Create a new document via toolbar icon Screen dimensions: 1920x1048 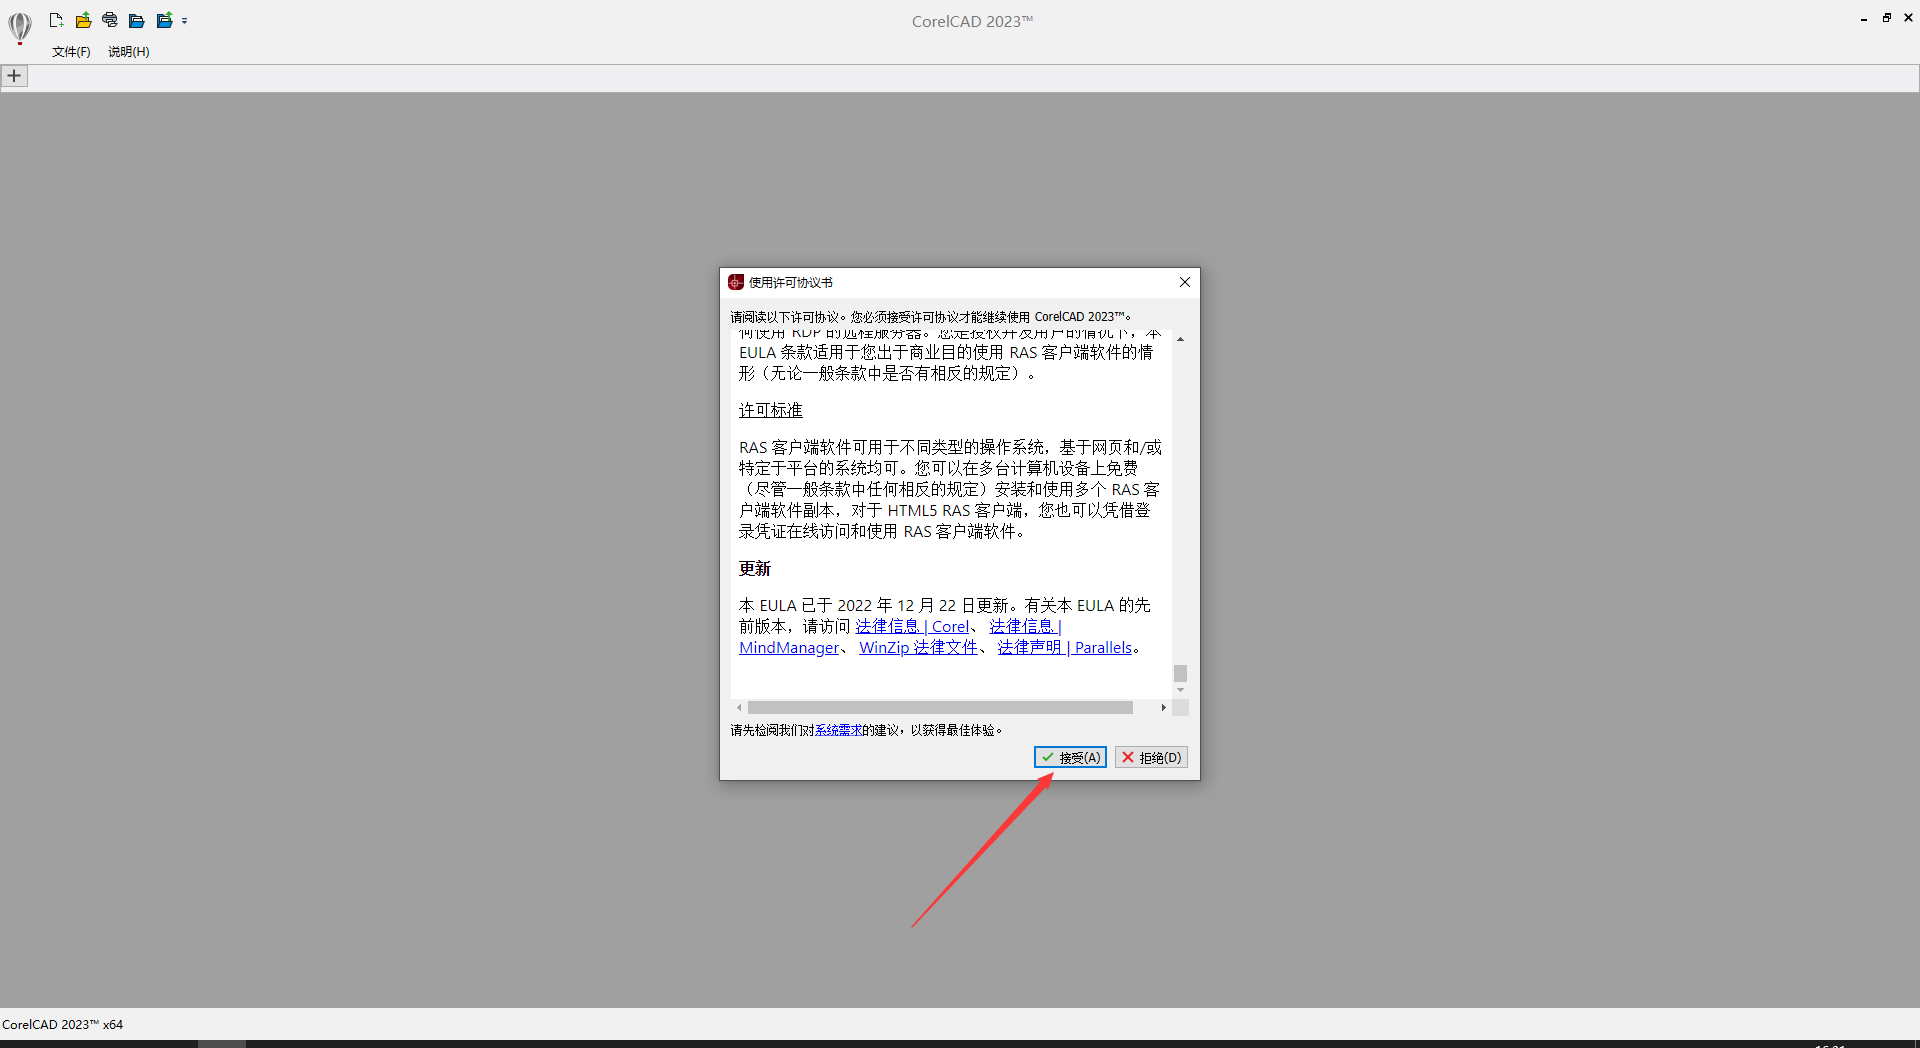56,20
